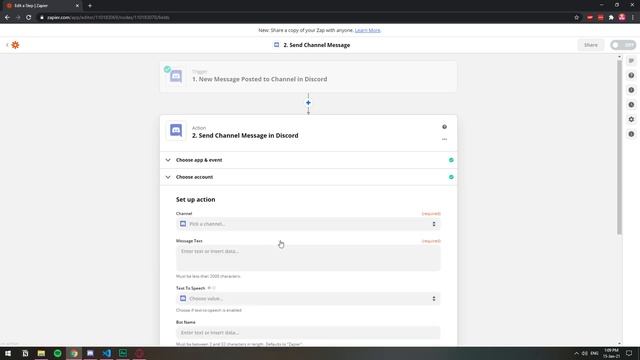Open the info icon at bottom of right sidebar
The width and height of the screenshot is (640, 360).
(x=631, y=134)
